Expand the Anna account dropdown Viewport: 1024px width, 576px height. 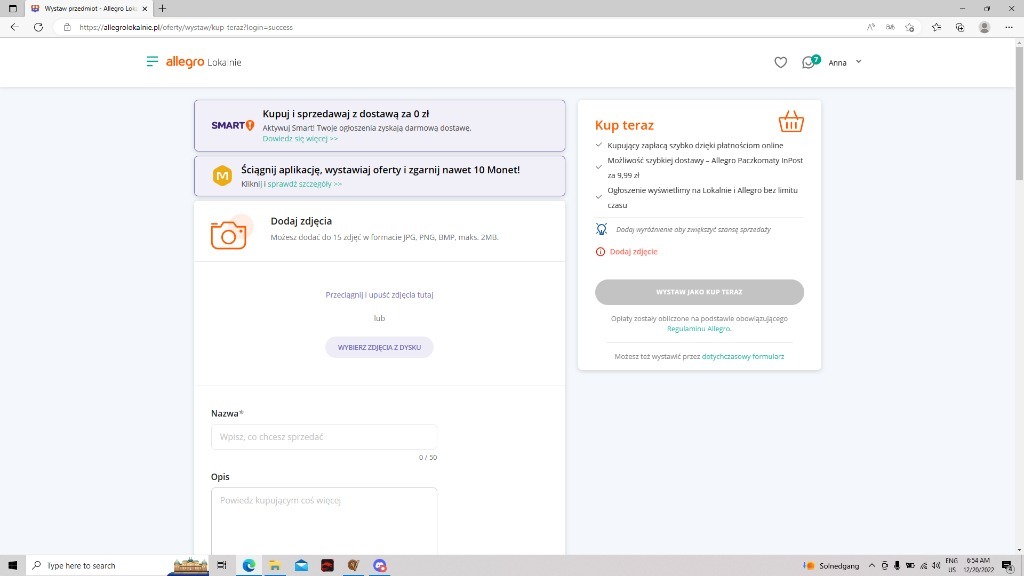click(x=845, y=62)
